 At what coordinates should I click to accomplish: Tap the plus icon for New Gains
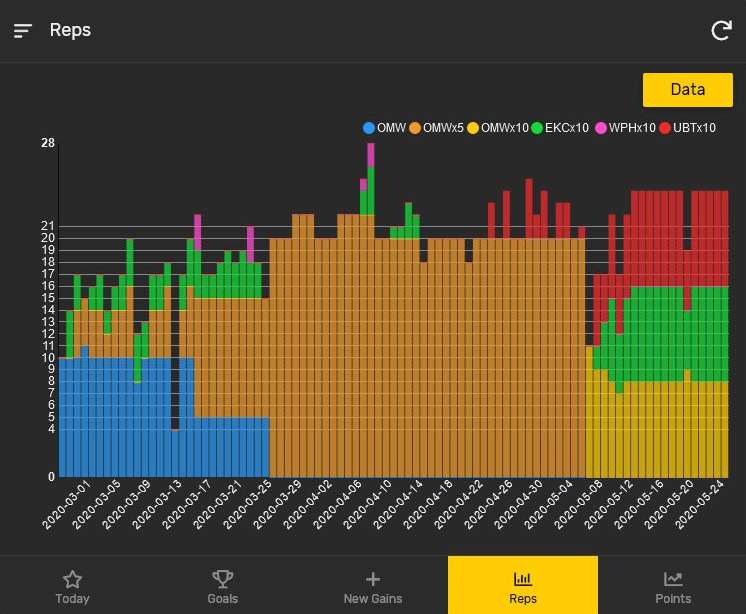click(x=372, y=578)
